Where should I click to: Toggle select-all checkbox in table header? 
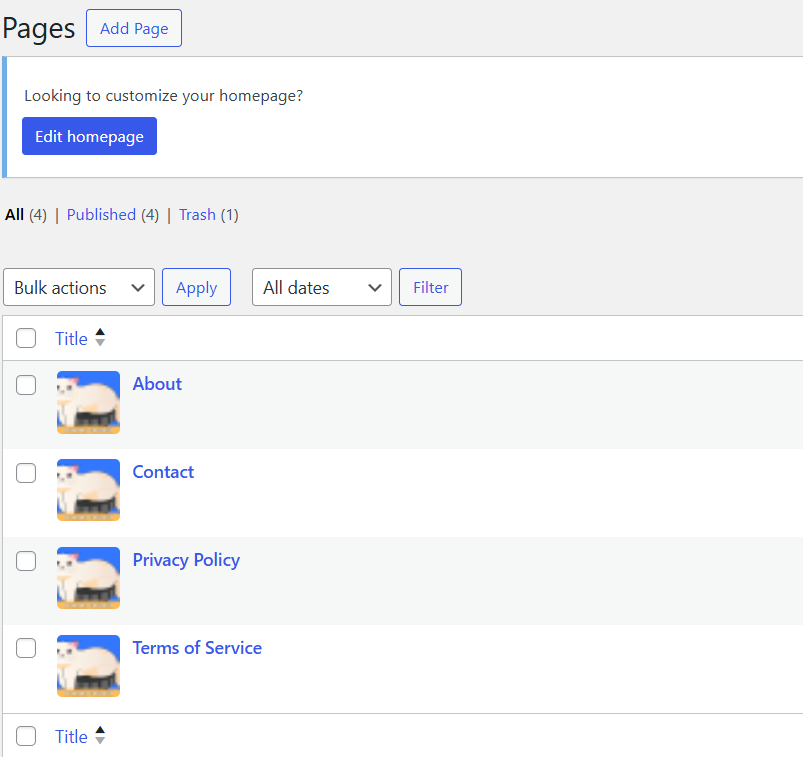[26, 338]
